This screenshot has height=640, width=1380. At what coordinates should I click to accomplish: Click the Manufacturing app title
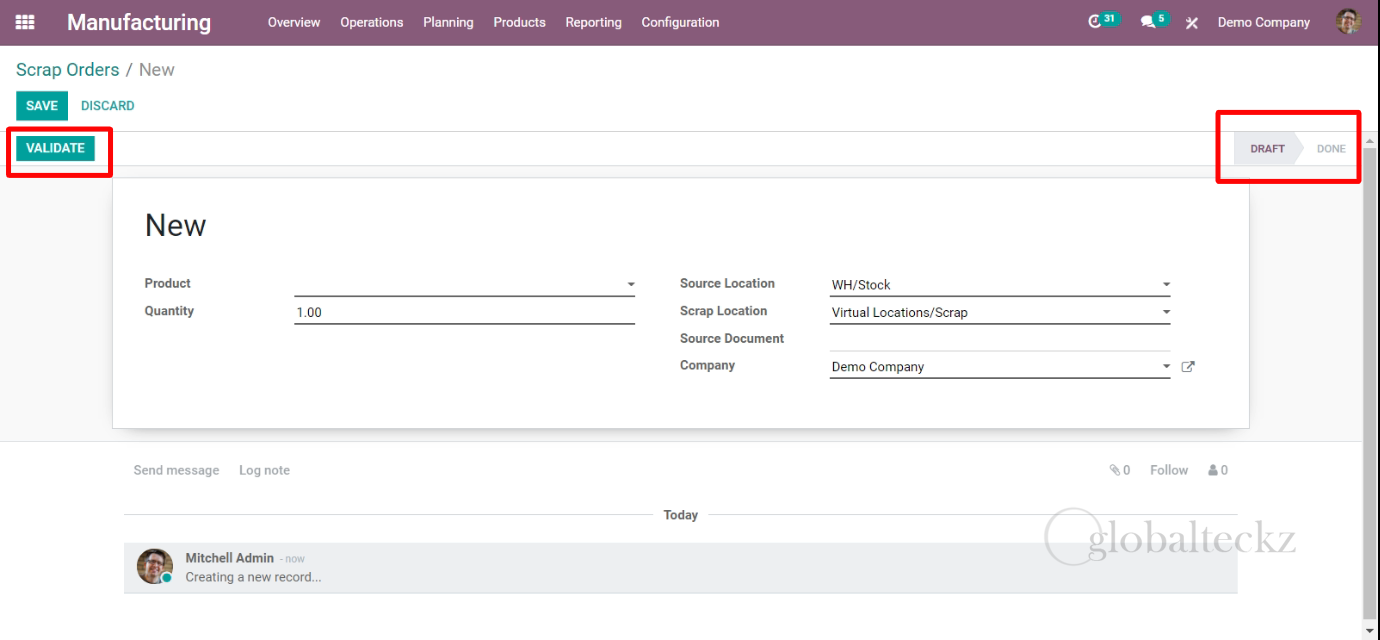(x=139, y=22)
